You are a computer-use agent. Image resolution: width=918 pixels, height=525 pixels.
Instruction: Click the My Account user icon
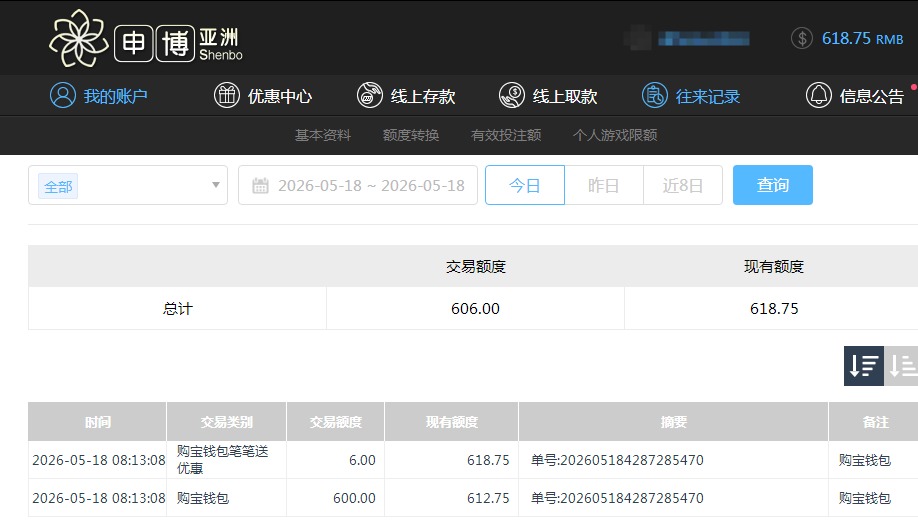coord(63,95)
